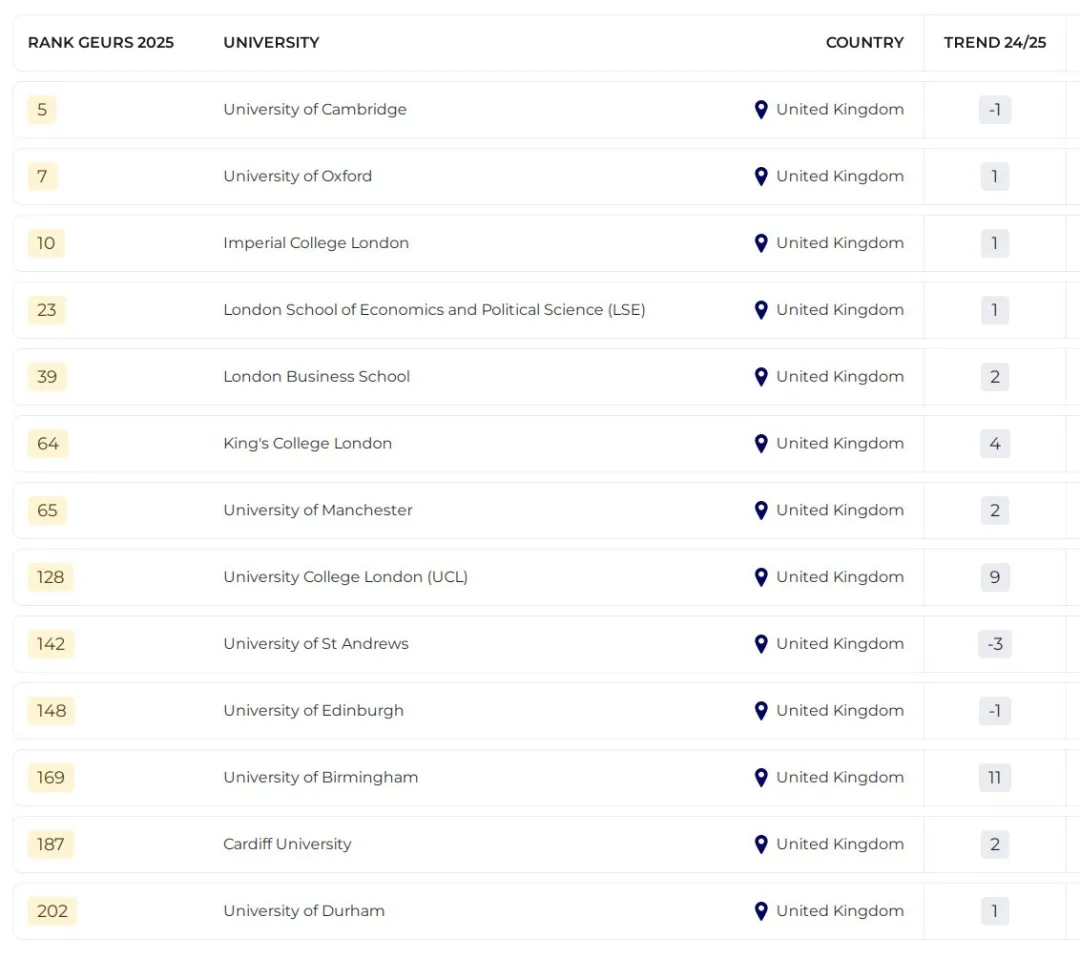This screenshot has height=959, width=1080.
Task: Click the location pin for King's College London
Action: (x=761, y=444)
